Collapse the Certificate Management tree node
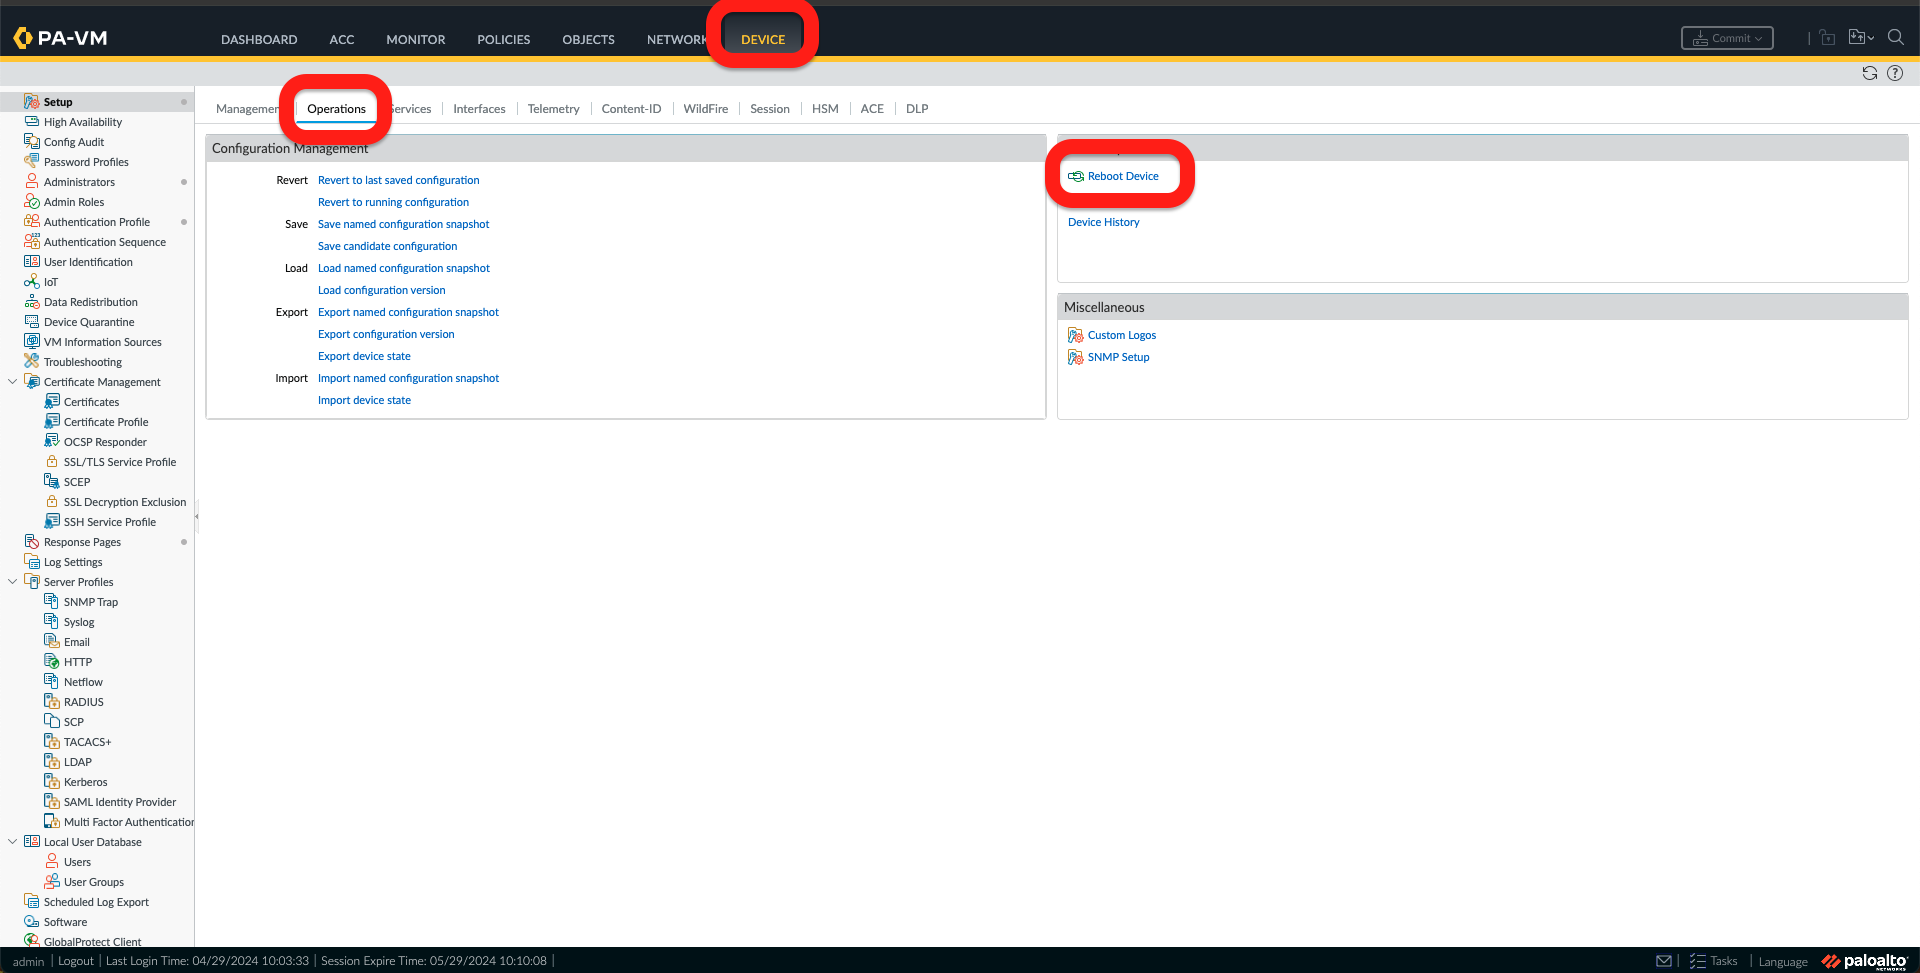 point(12,382)
